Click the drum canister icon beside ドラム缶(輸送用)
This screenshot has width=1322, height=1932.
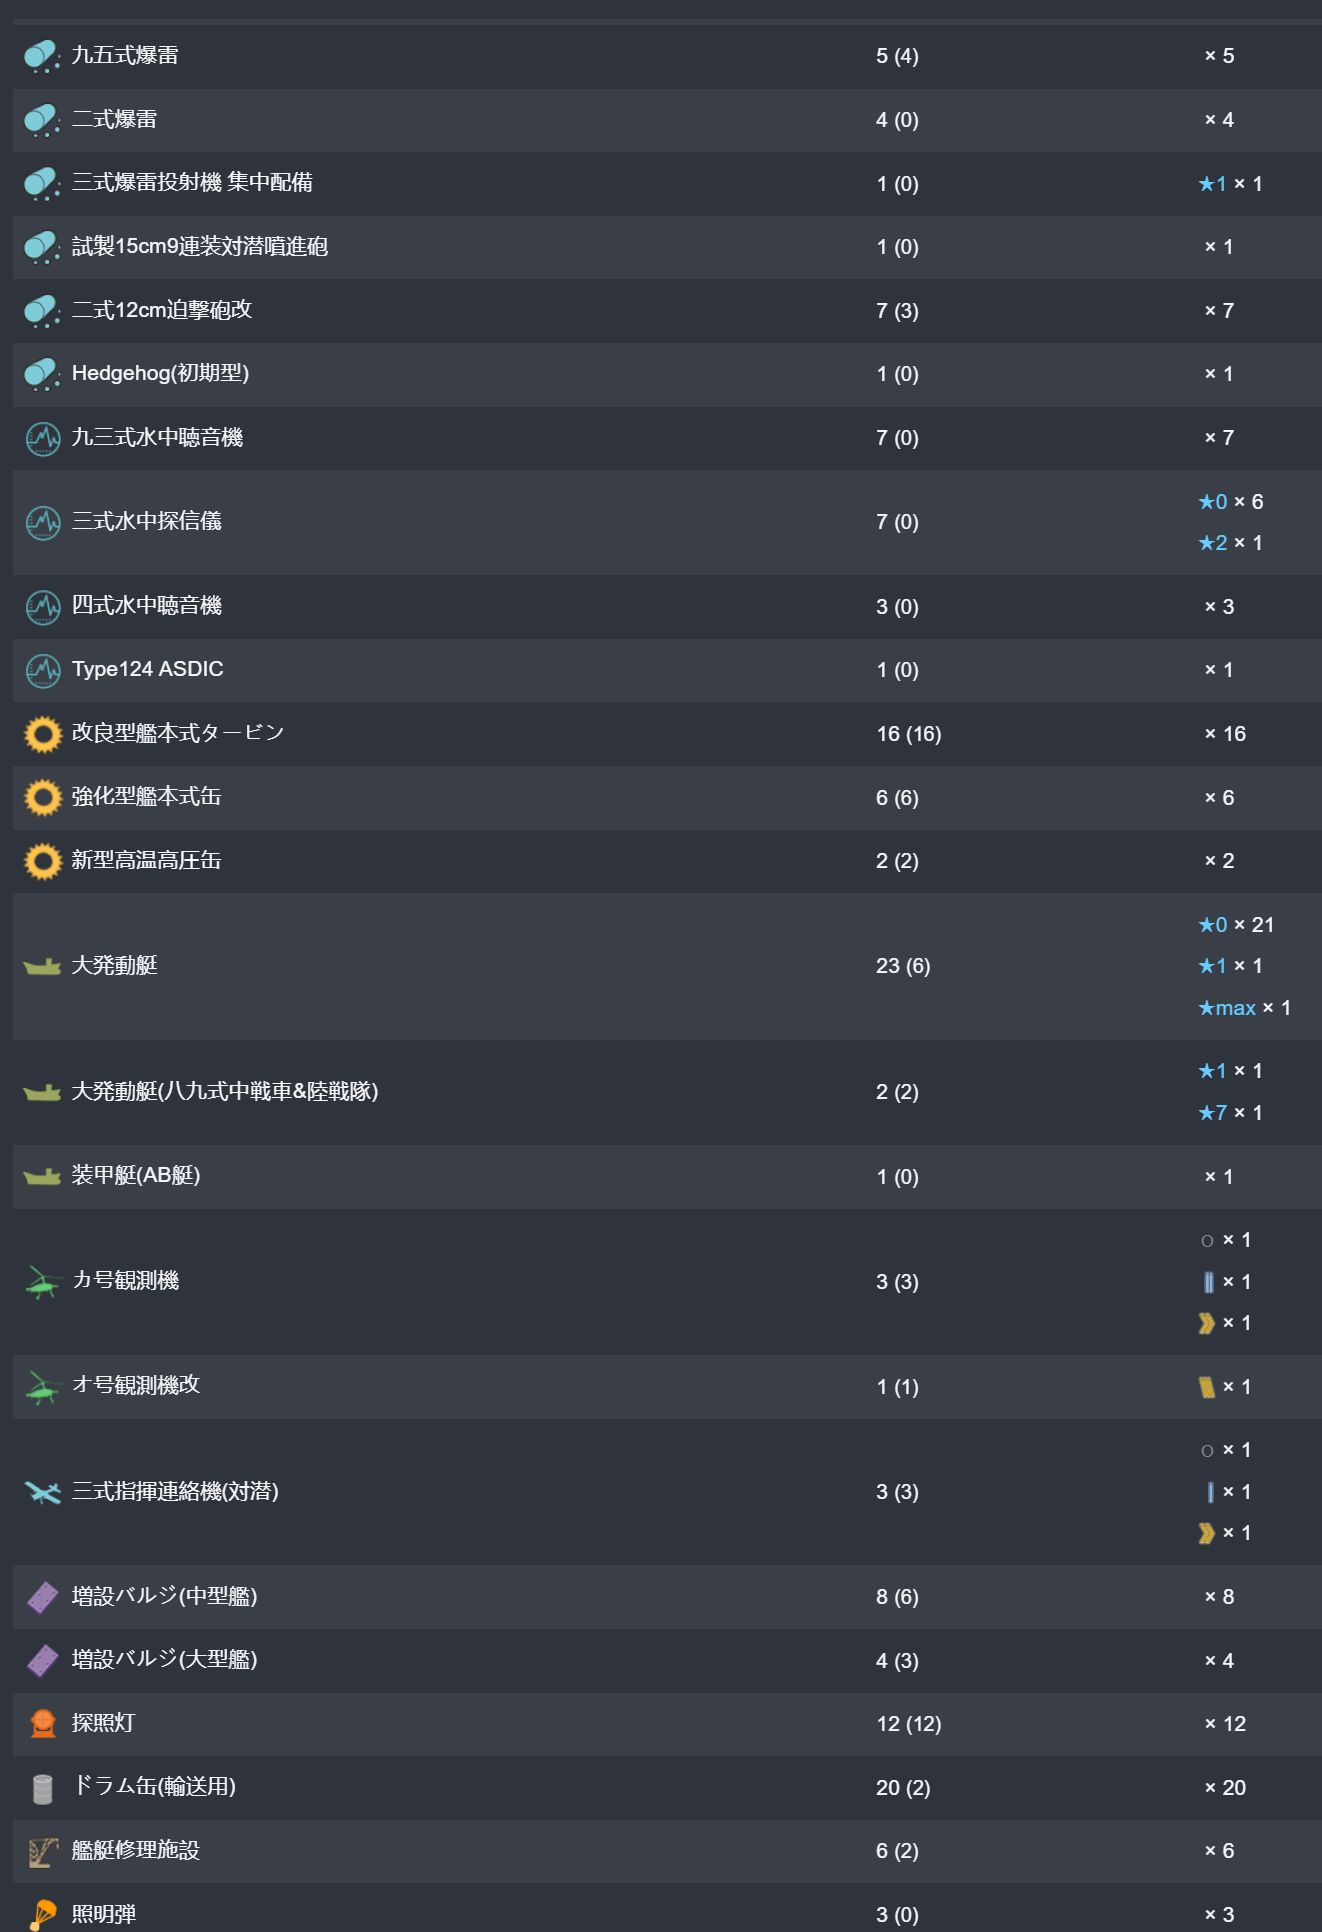tap(42, 1788)
